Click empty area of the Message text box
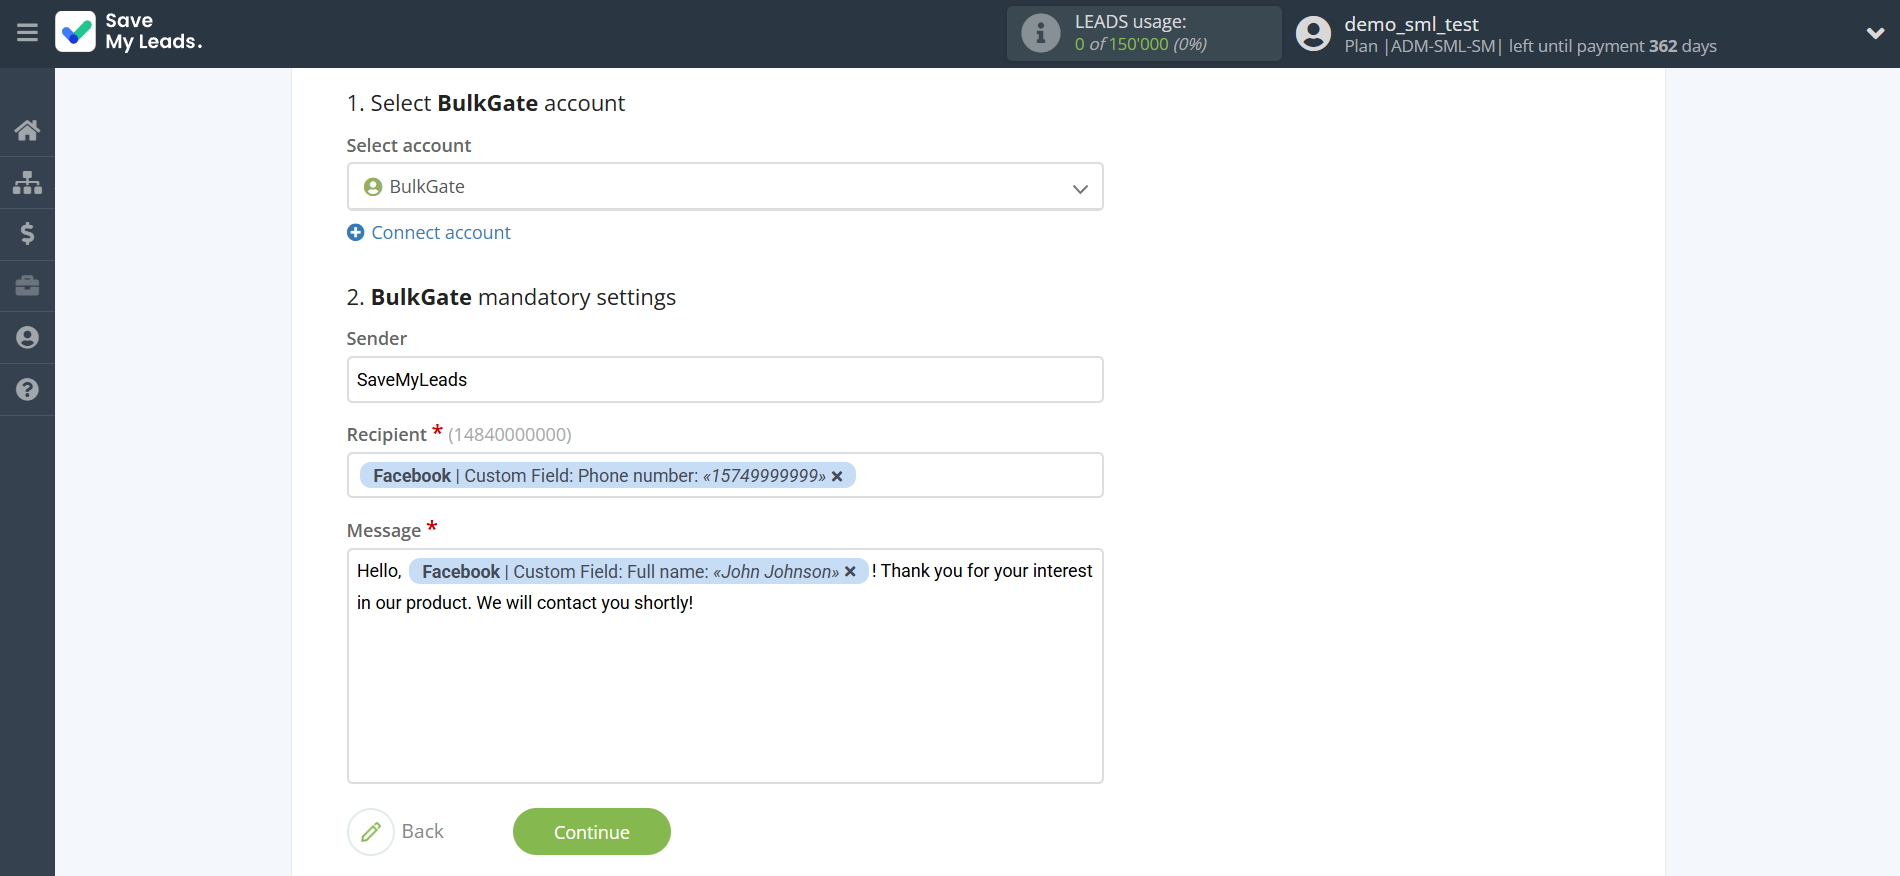1900x876 pixels. point(724,700)
